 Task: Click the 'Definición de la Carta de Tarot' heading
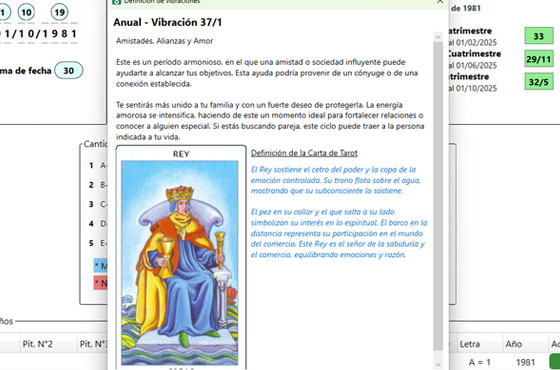click(x=304, y=153)
